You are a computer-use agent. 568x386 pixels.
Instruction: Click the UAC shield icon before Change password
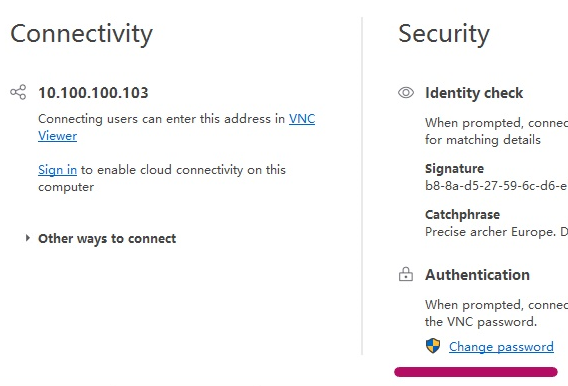click(433, 346)
